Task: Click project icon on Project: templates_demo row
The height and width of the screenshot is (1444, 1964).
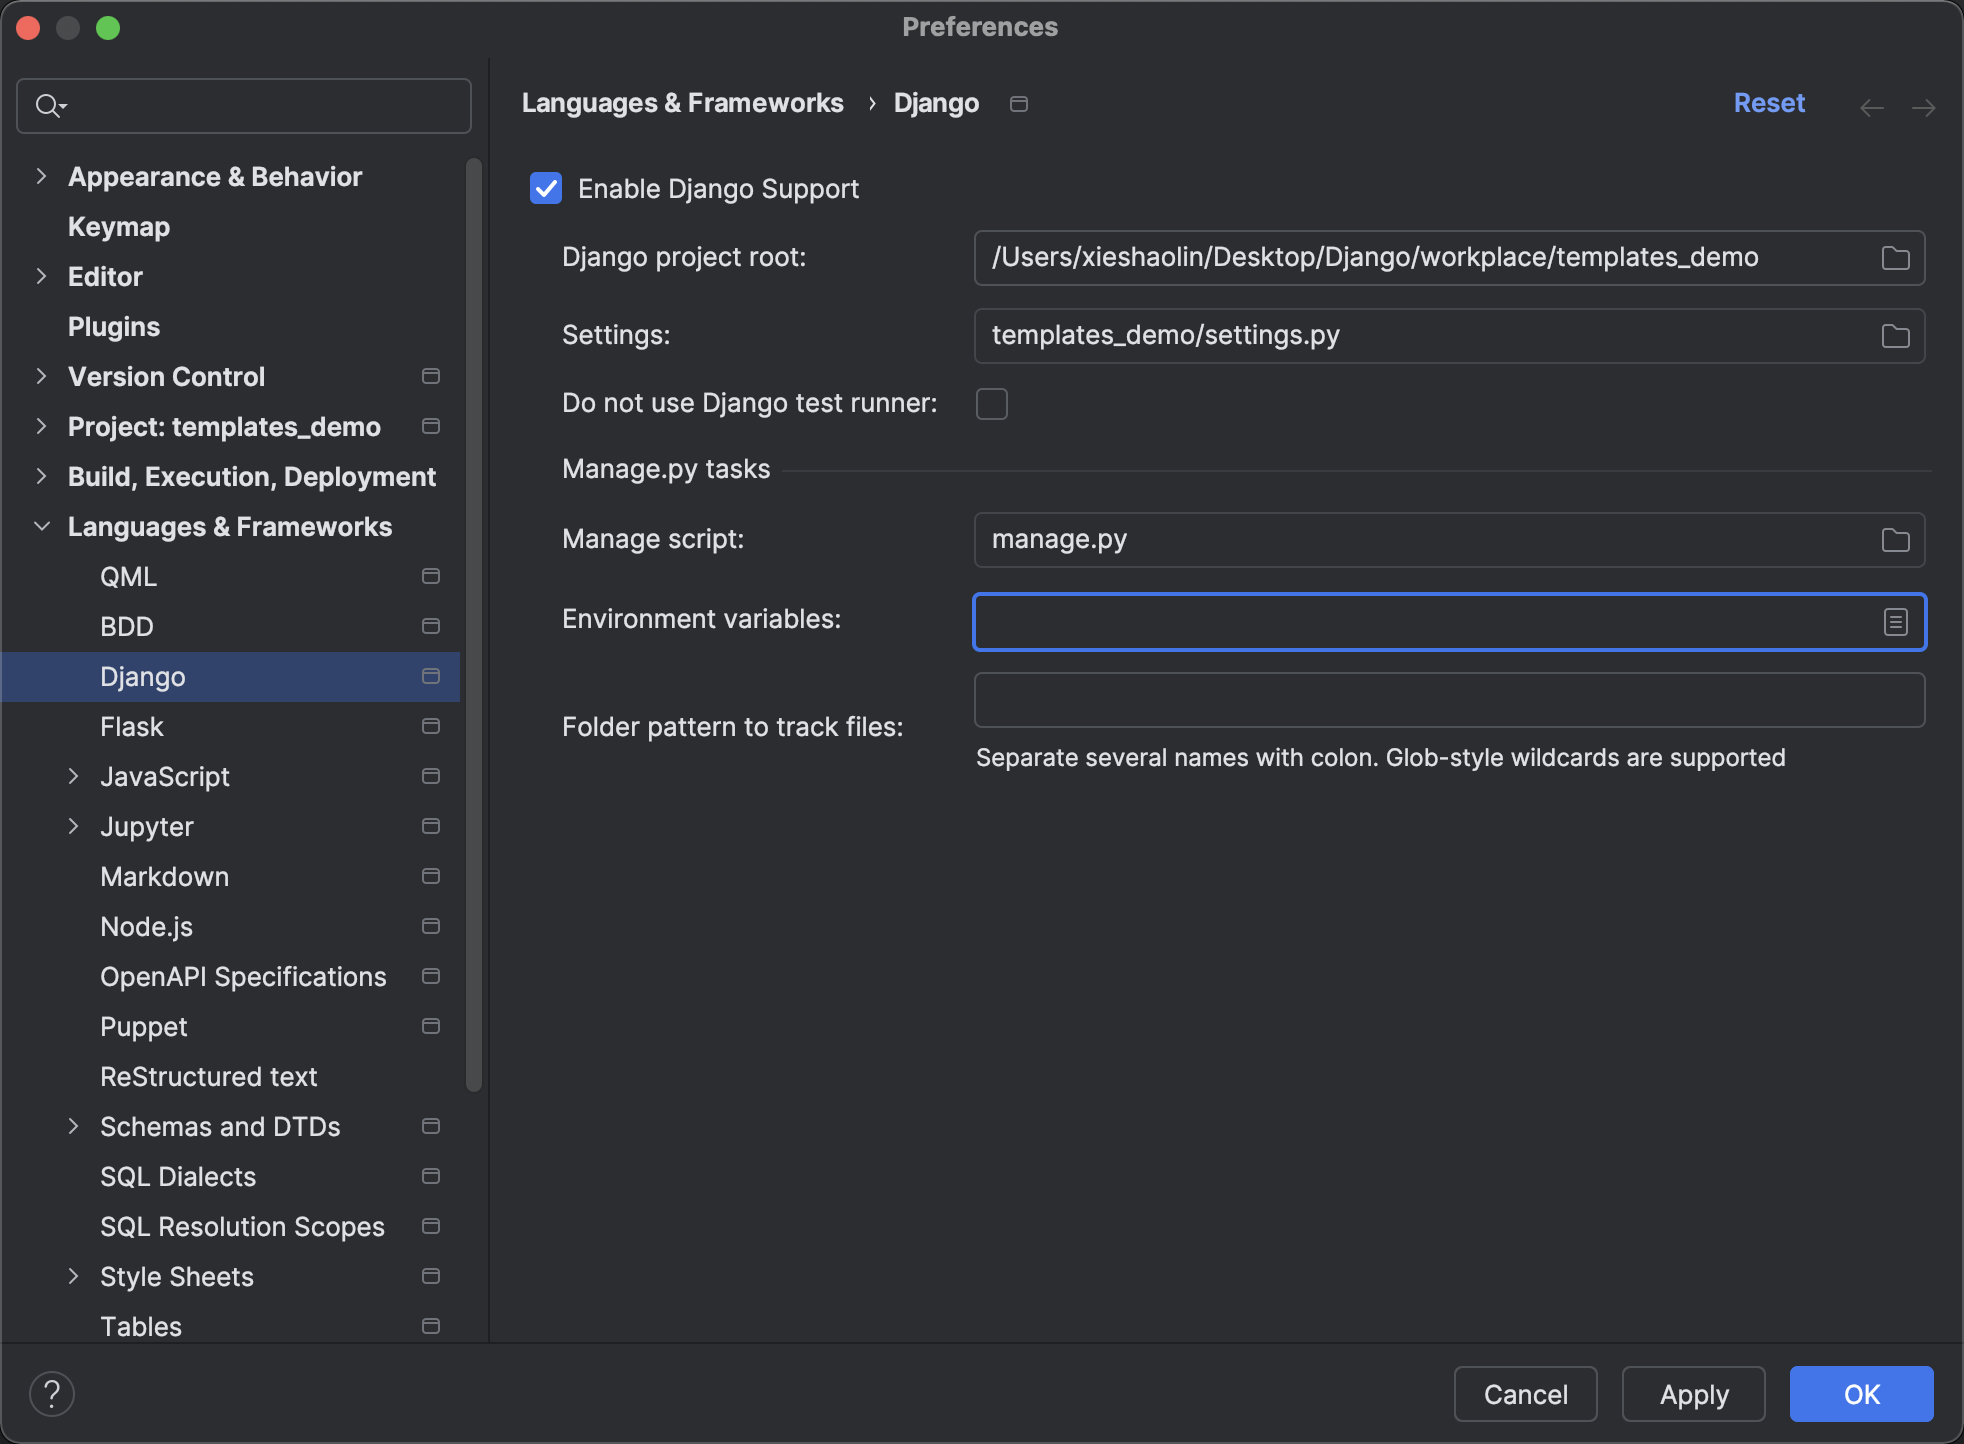Action: [431, 426]
